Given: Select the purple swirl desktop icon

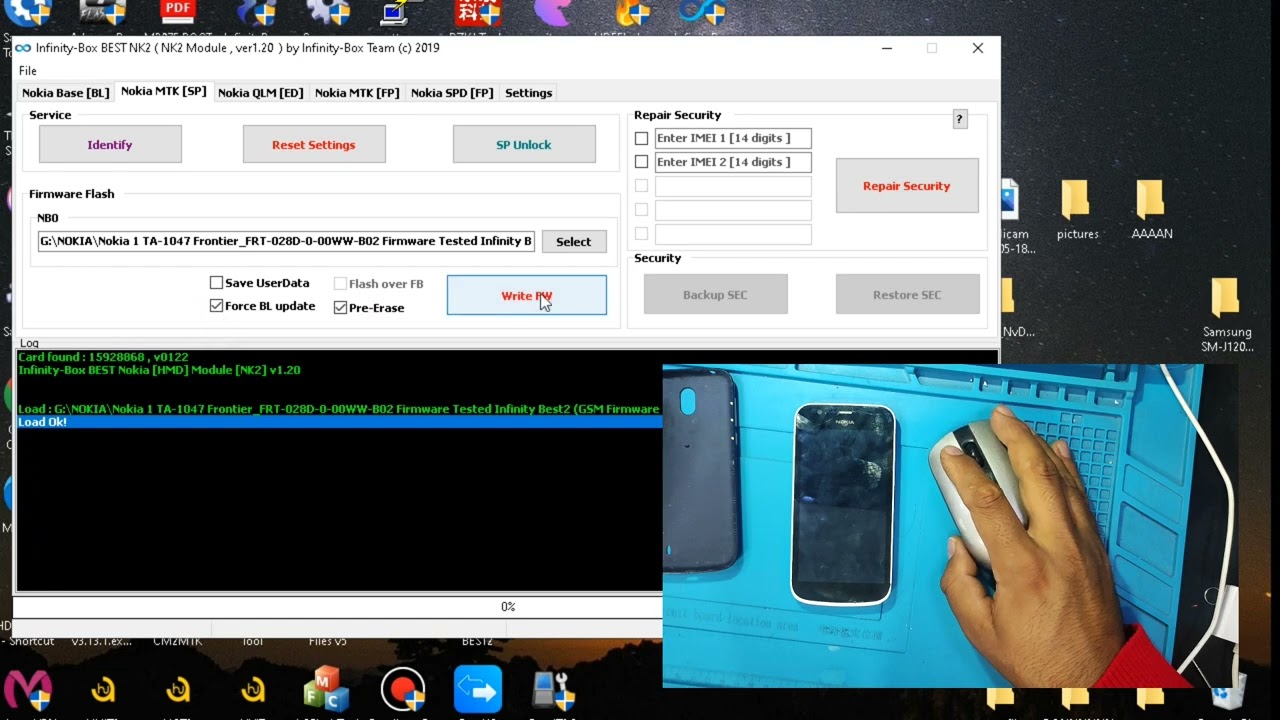Looking at the screenshot, I should click(553, 12).
